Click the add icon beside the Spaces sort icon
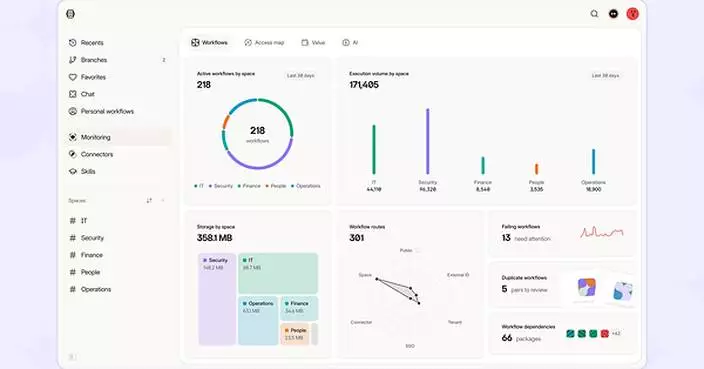 163,201
